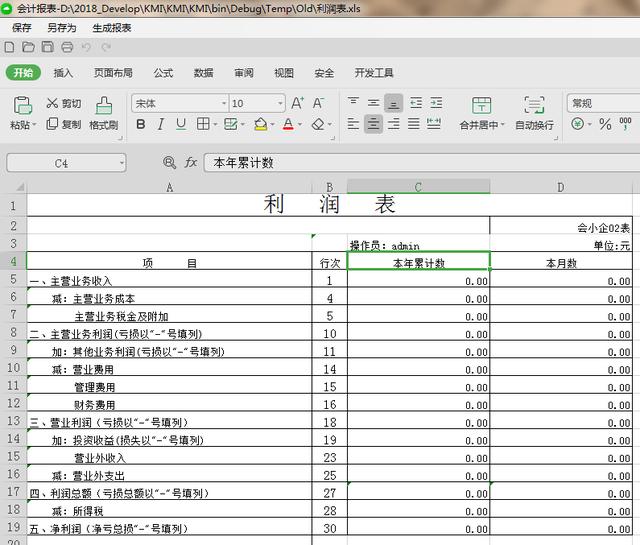Expand the font color dropdown arrow
The image size is (640, 545).
click(x=300, y=124)
